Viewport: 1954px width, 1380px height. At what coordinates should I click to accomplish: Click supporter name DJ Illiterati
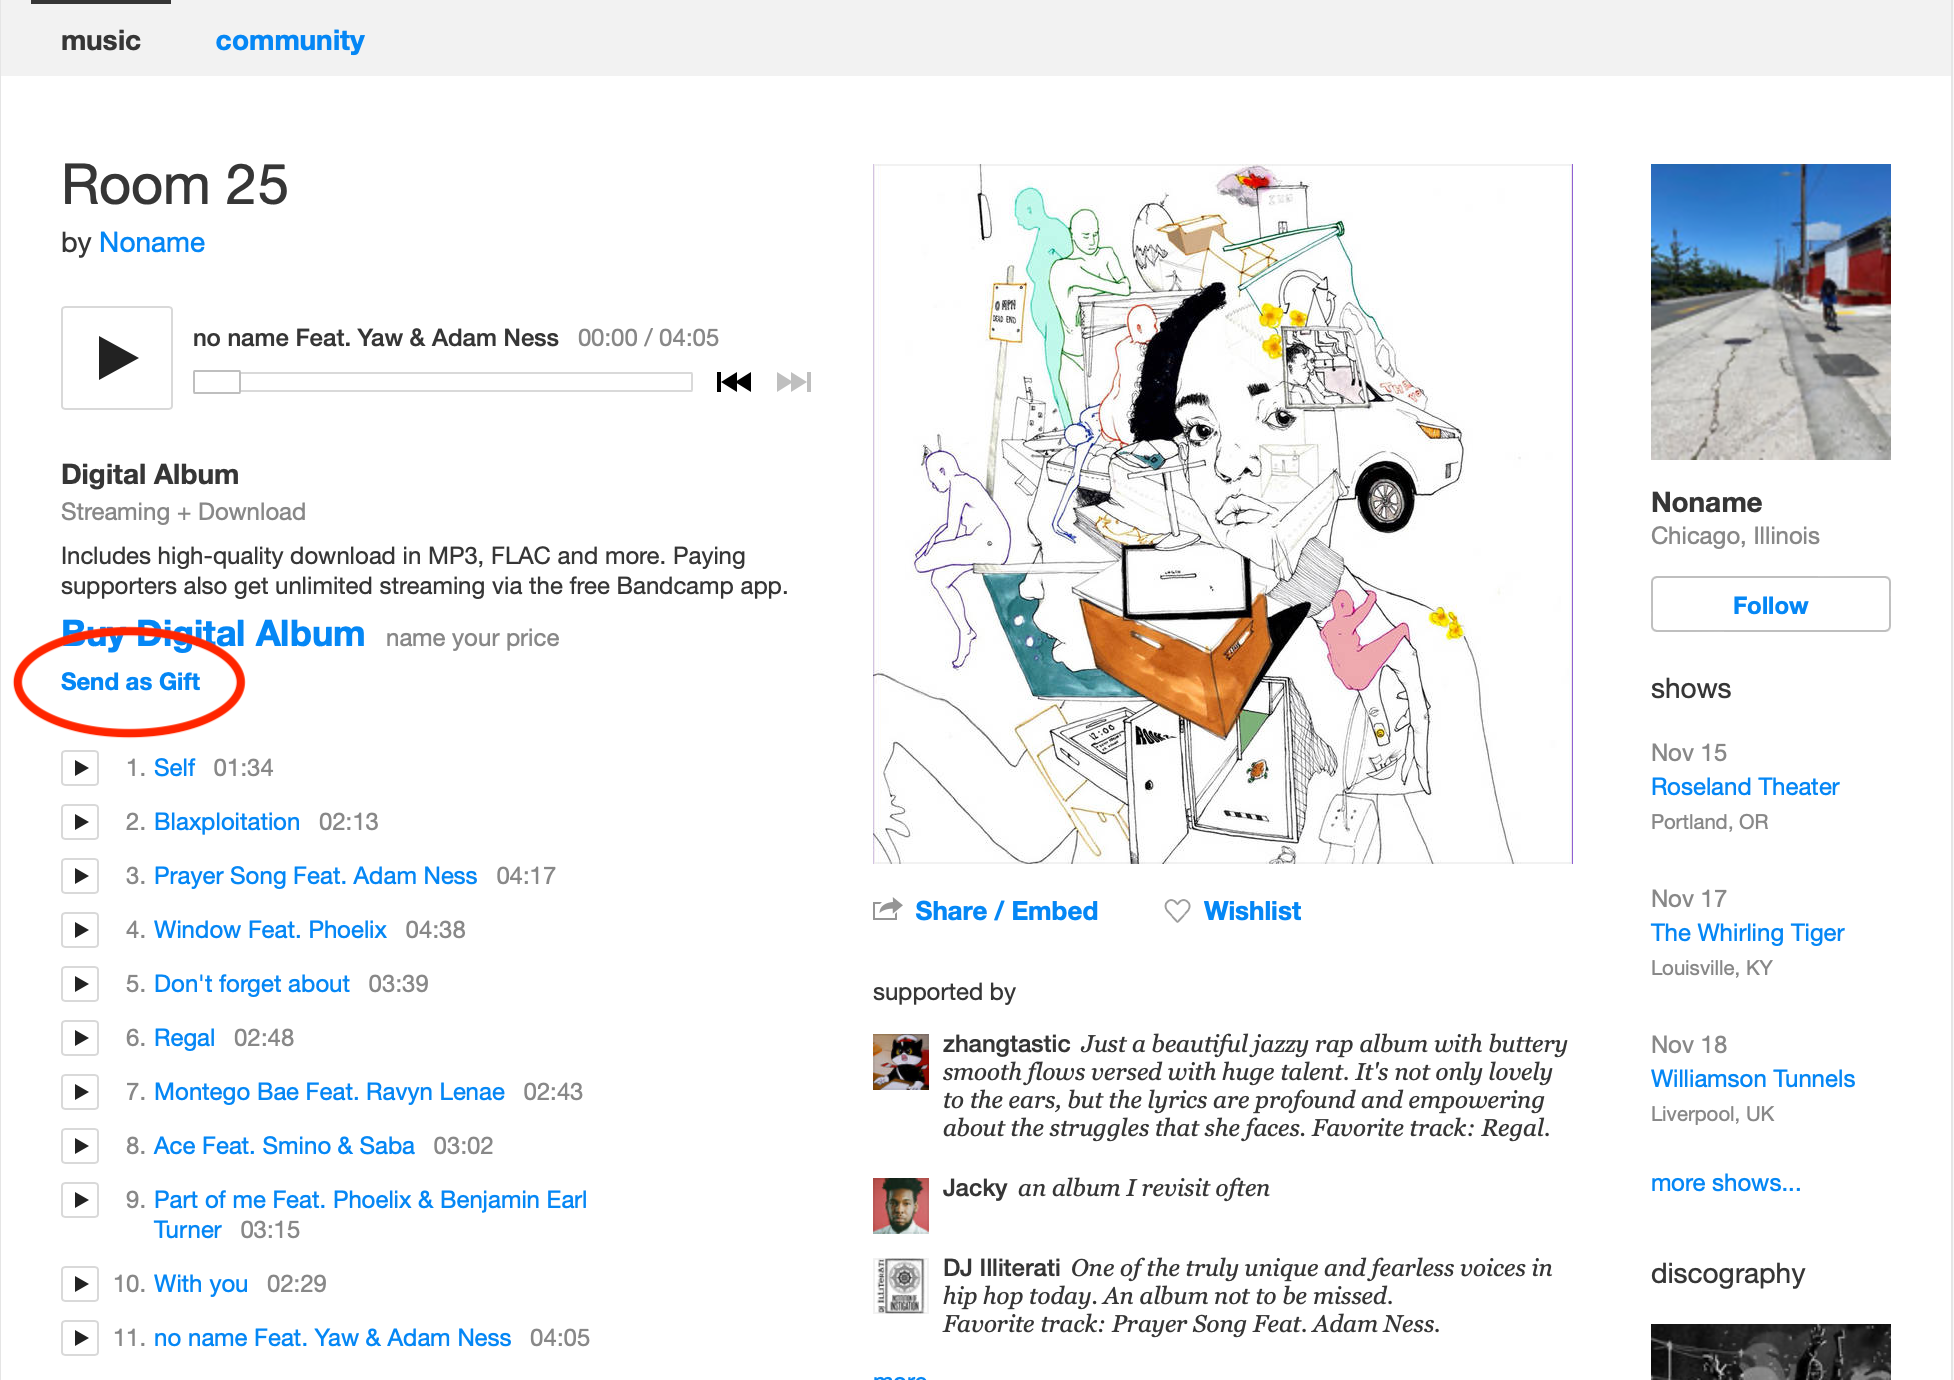[1001, 1268]
